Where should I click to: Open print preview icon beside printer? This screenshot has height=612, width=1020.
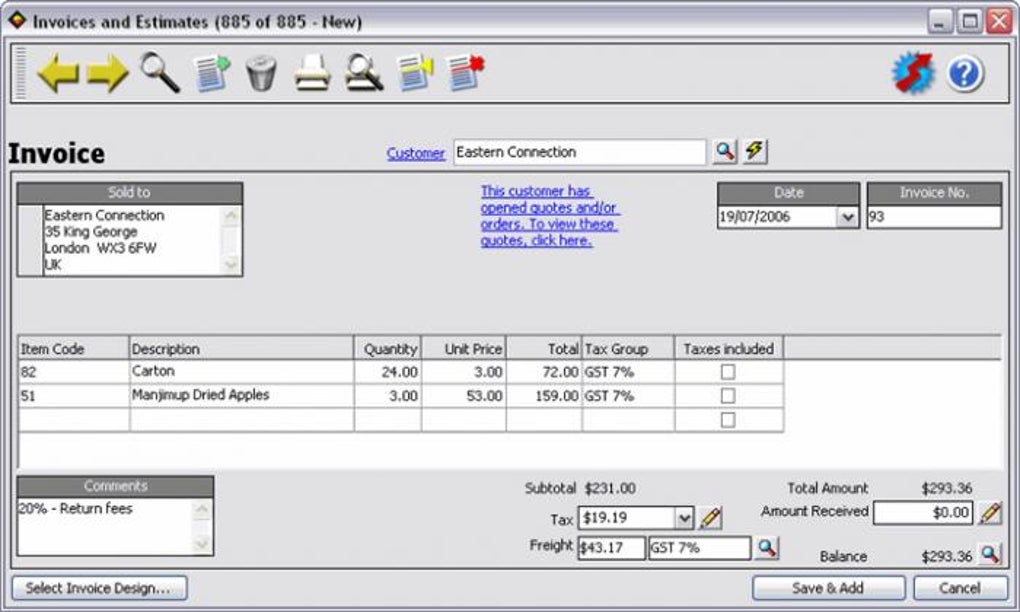(x=364, y=73)
